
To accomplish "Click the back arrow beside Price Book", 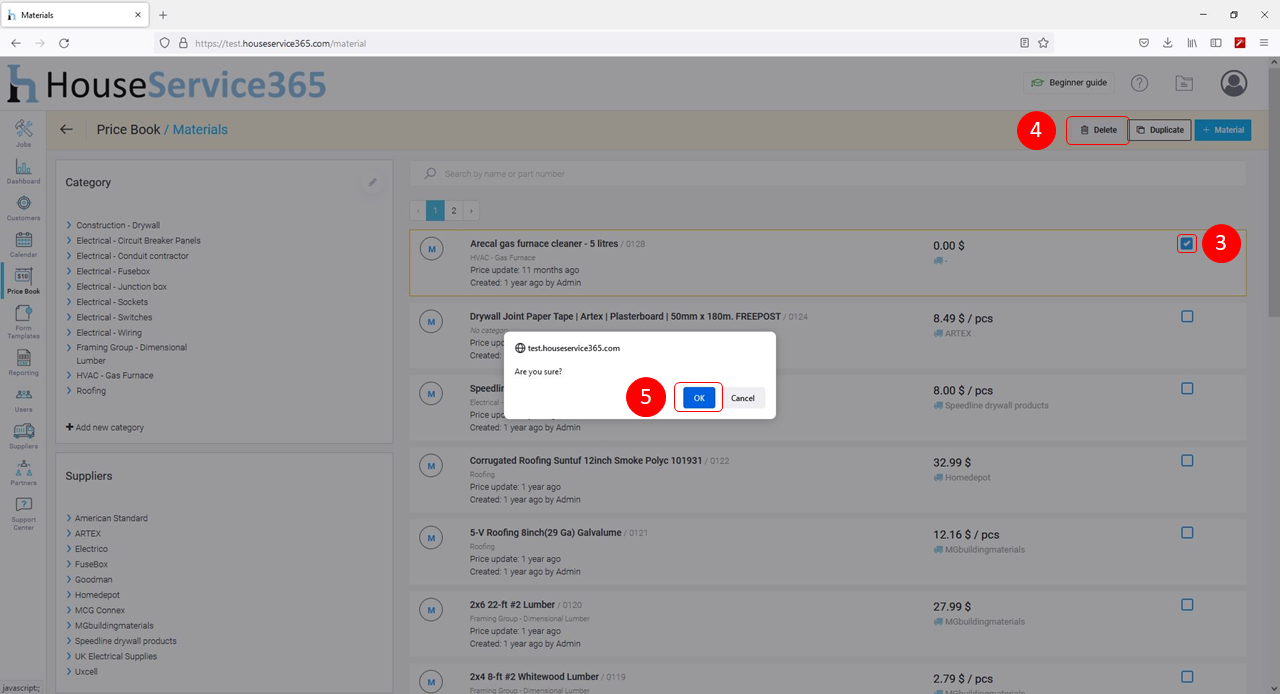I will click(66, 129).
